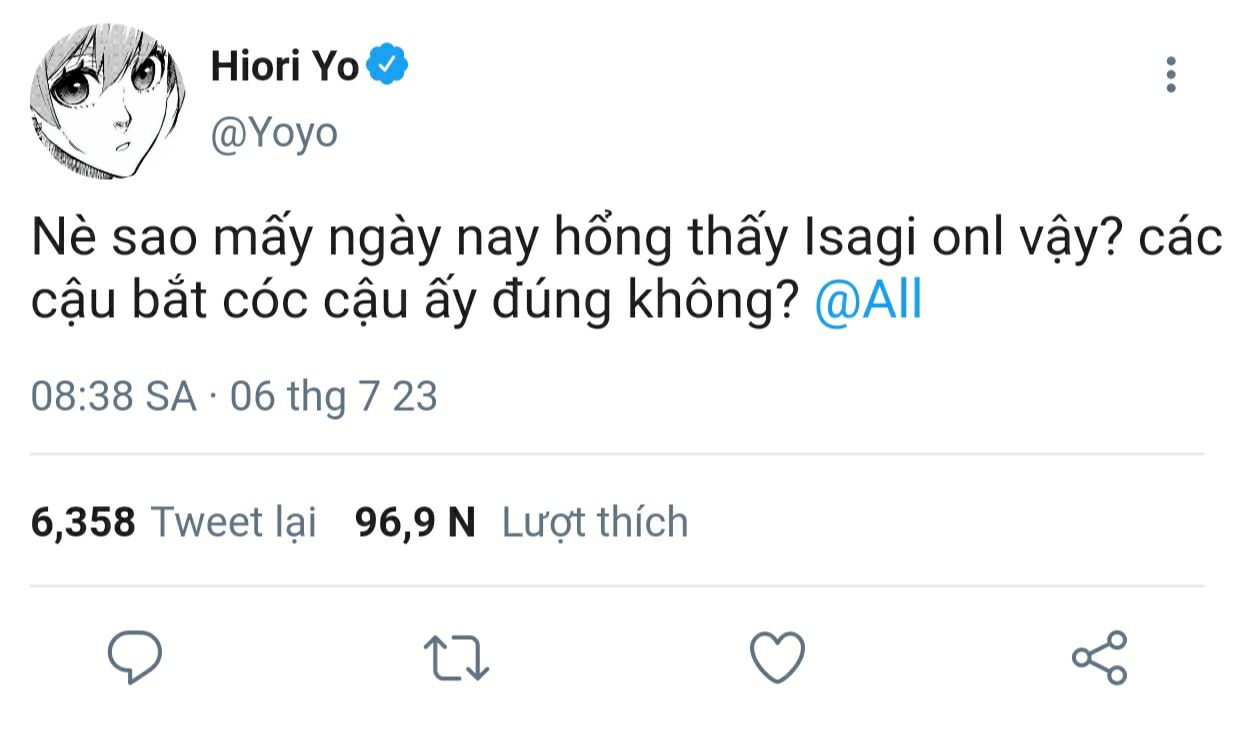Viewport: 1234px width, 729px height.
Task: Click the 08:38 SA timestamp
Action: 113,397
